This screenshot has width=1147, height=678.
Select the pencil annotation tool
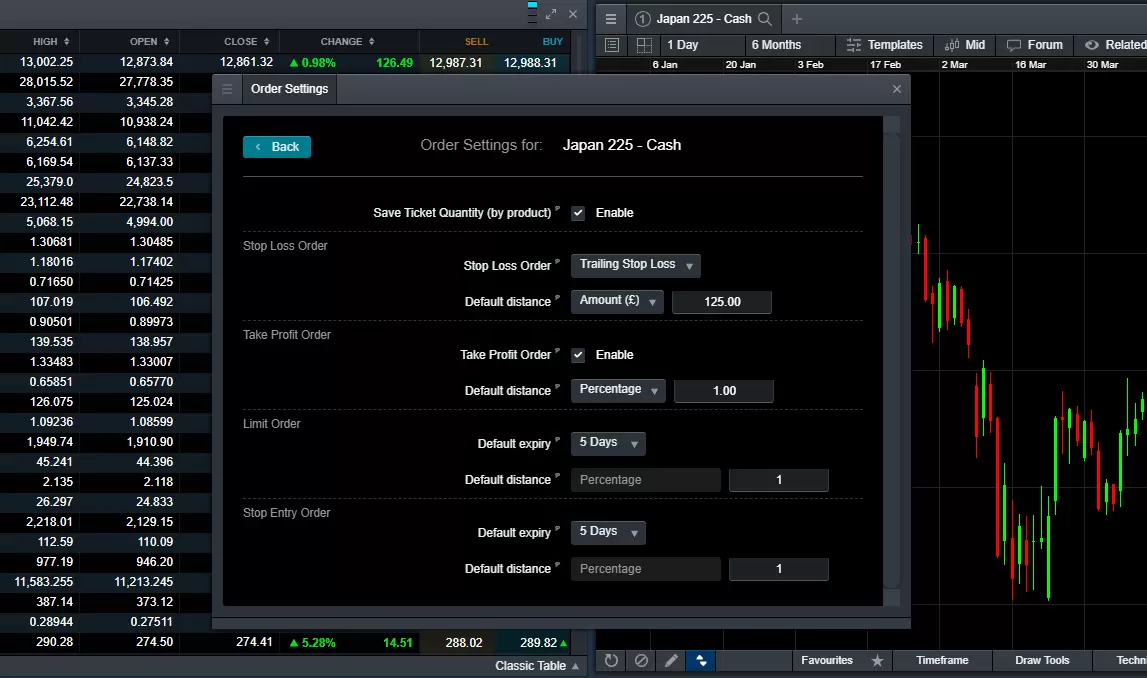pos(671,660)
